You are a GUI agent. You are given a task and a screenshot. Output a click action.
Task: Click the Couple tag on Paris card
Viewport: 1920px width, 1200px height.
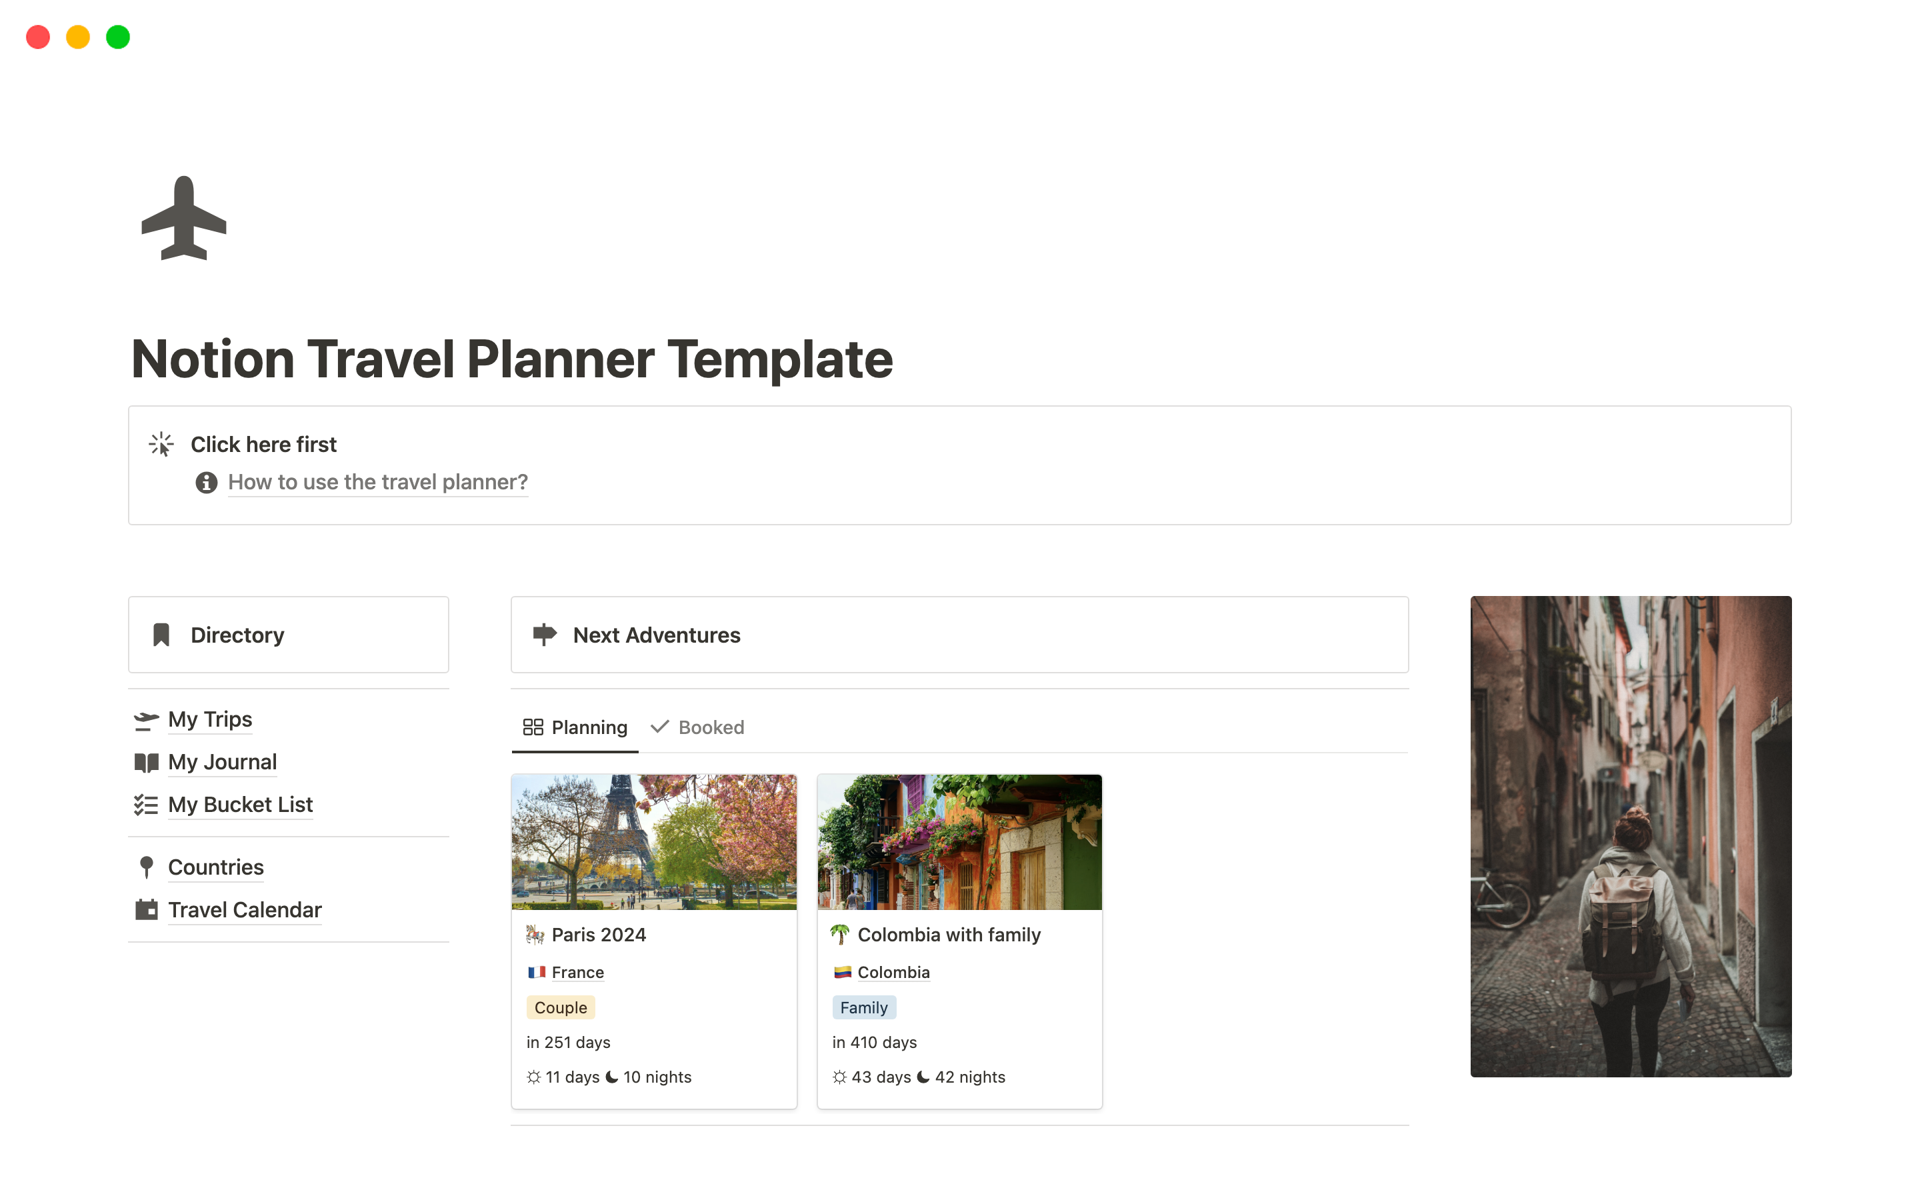tap(560, 1008)
